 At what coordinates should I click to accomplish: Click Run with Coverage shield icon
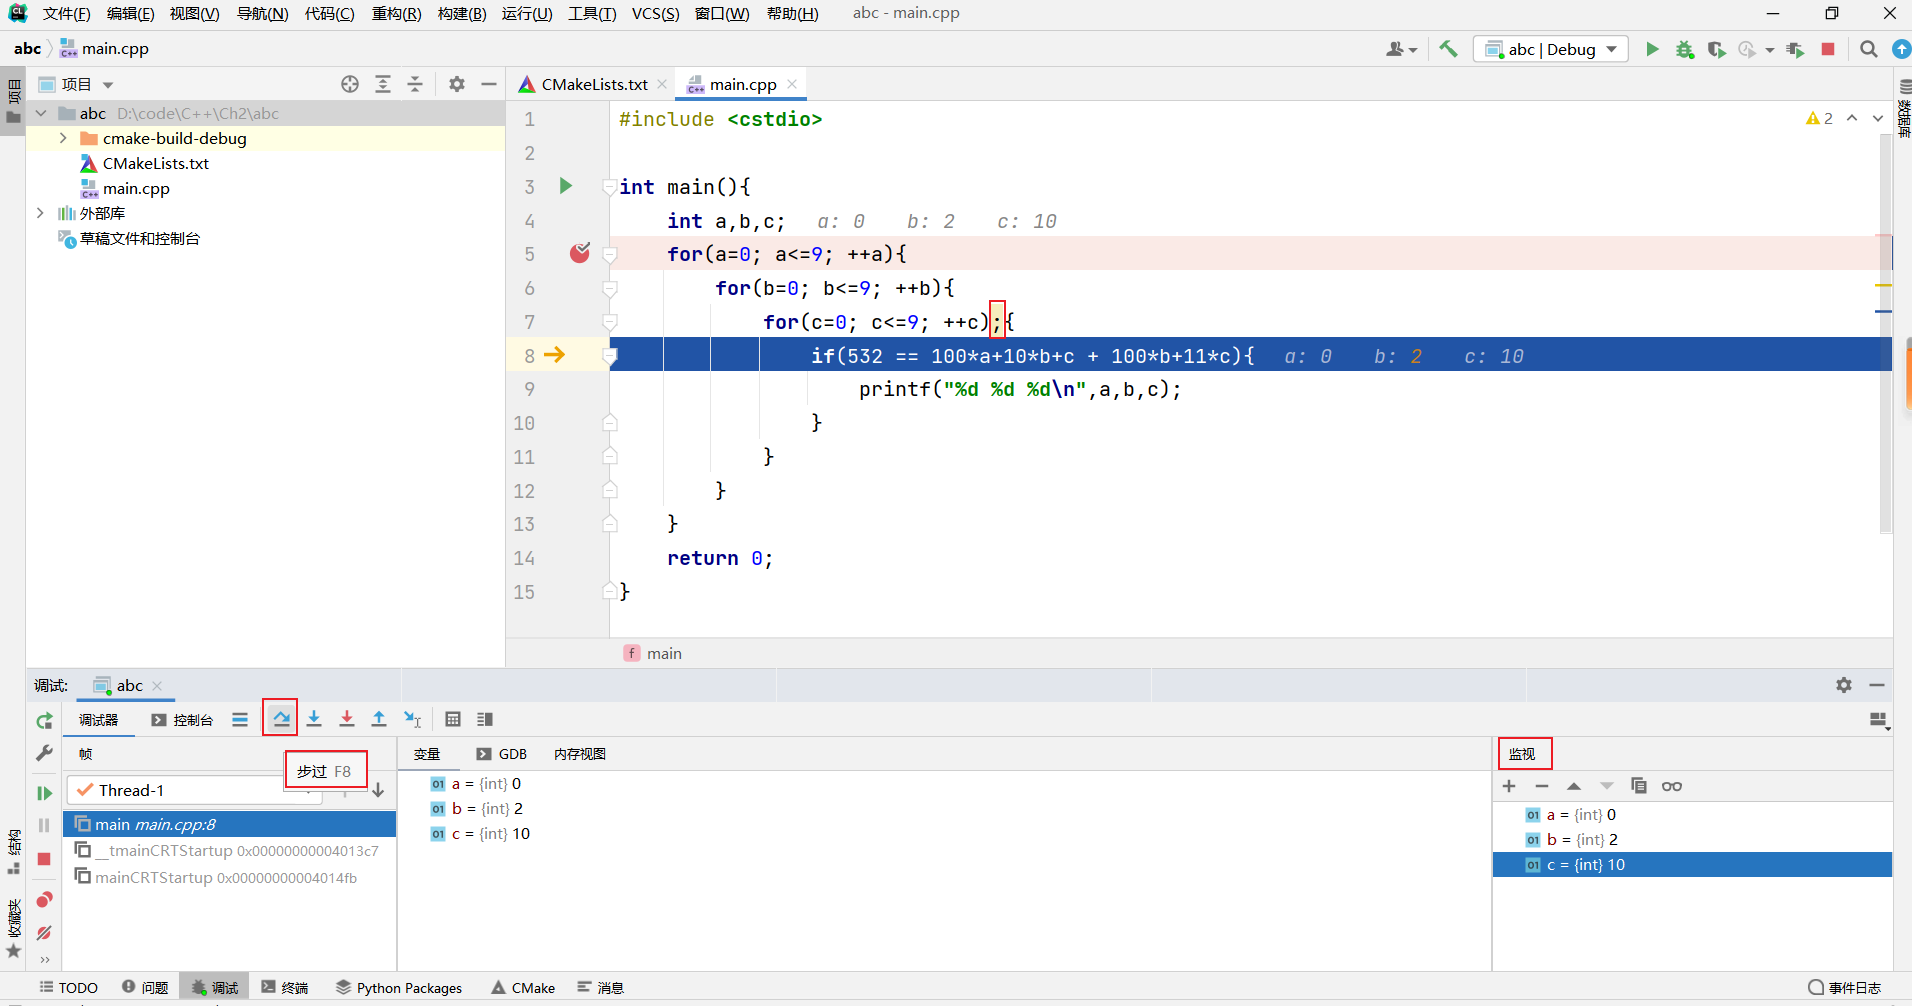click(x=1716, y=49)
